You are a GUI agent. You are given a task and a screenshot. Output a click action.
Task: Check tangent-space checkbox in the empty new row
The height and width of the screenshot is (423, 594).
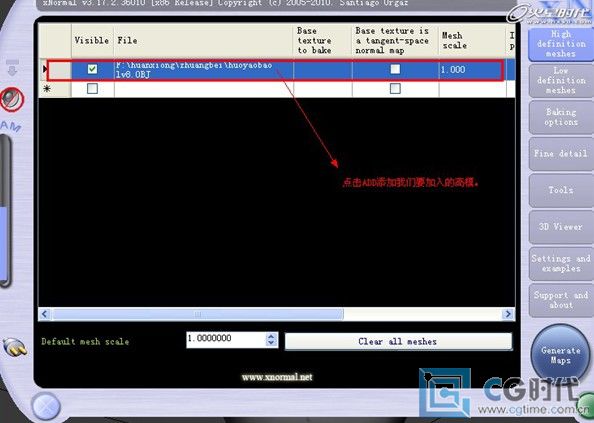[x=395, y=88]
